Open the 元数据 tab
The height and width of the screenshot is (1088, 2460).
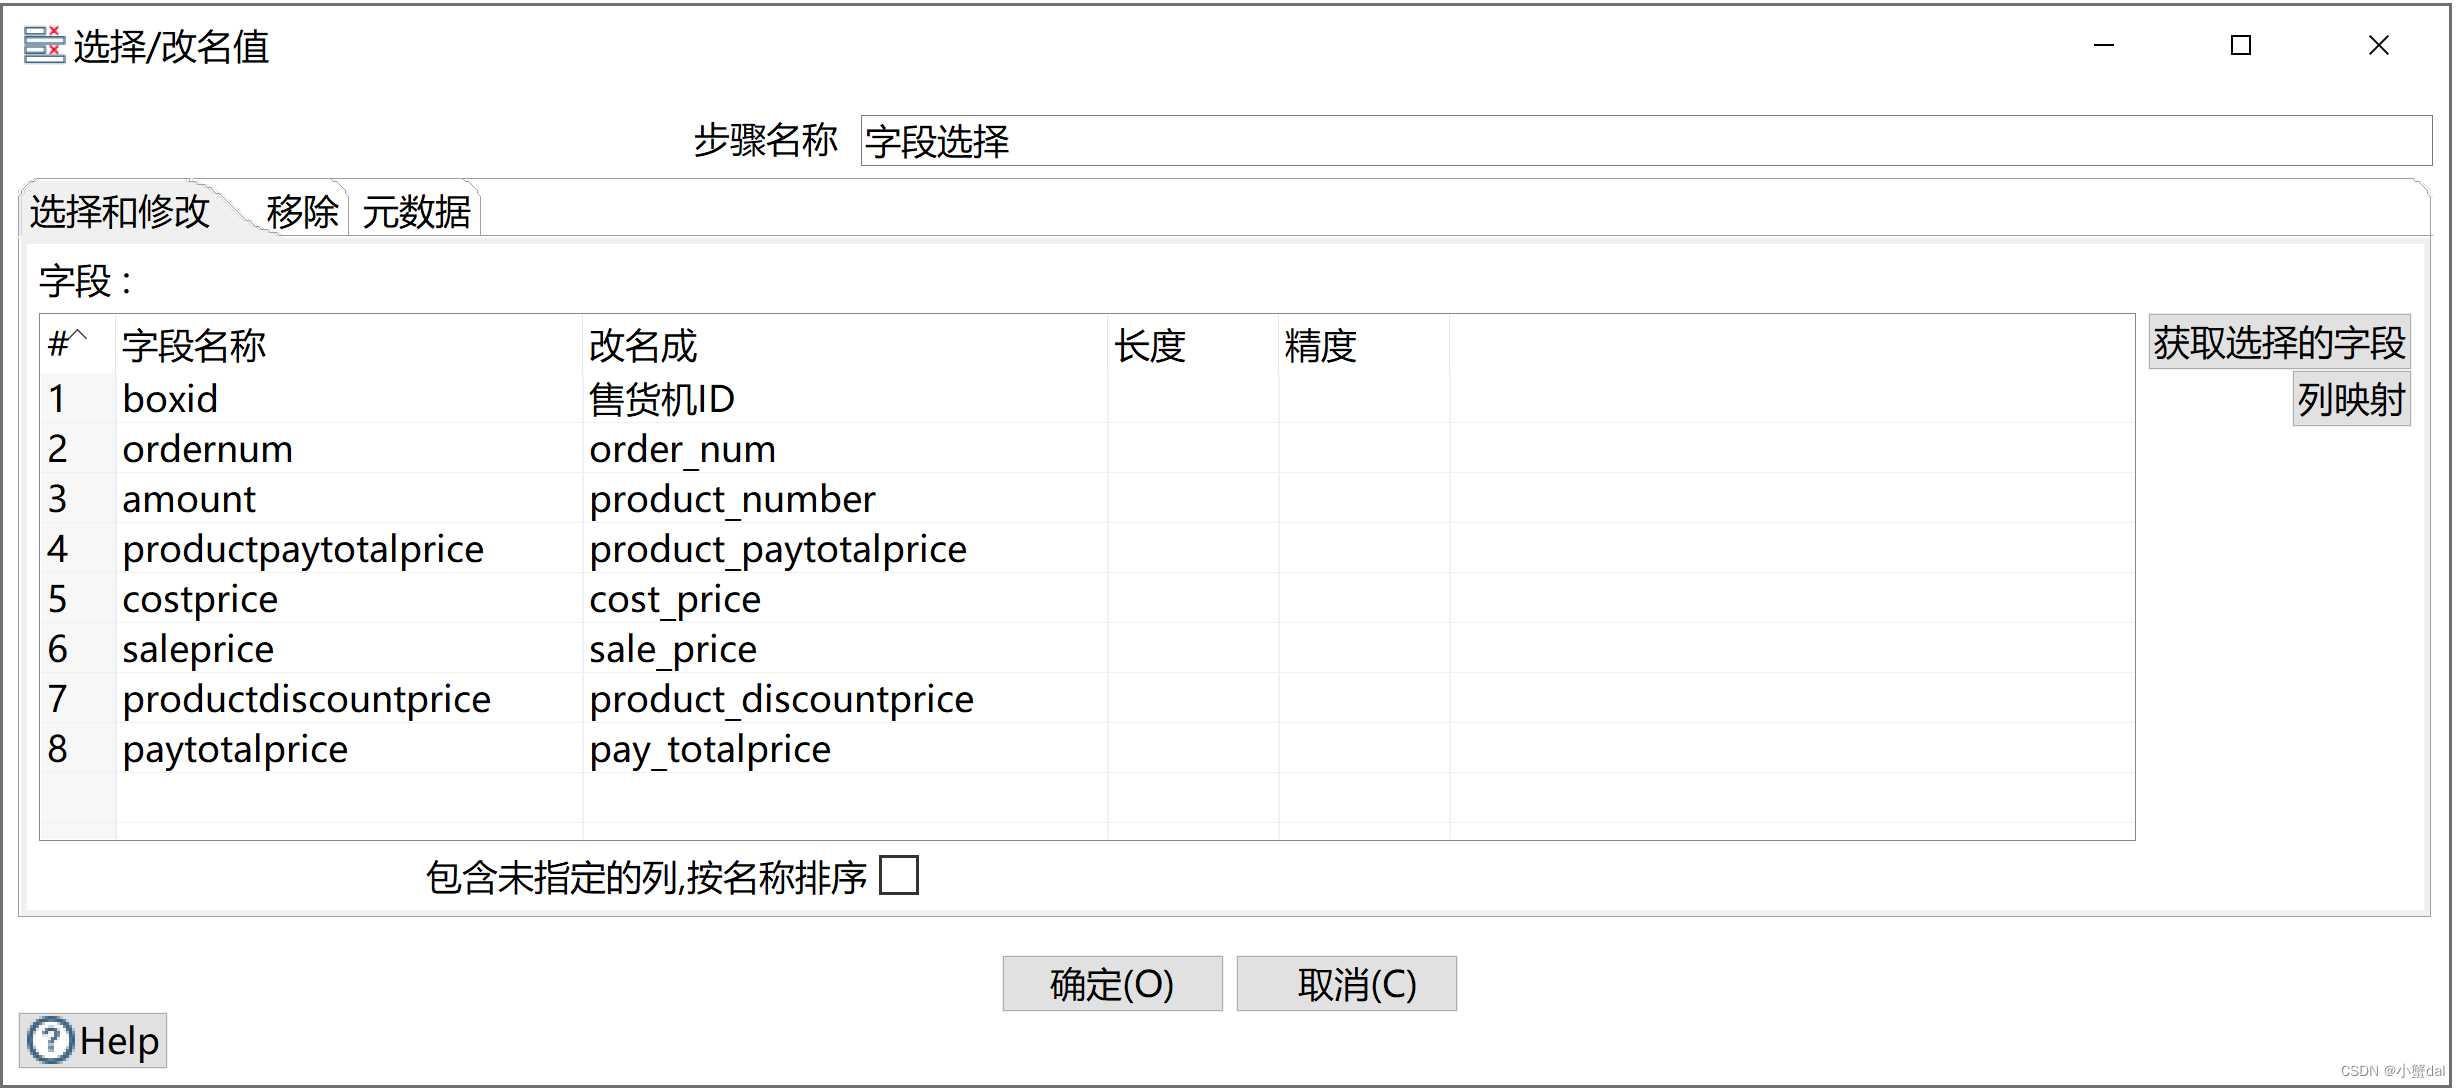click(x=416, y=211)
